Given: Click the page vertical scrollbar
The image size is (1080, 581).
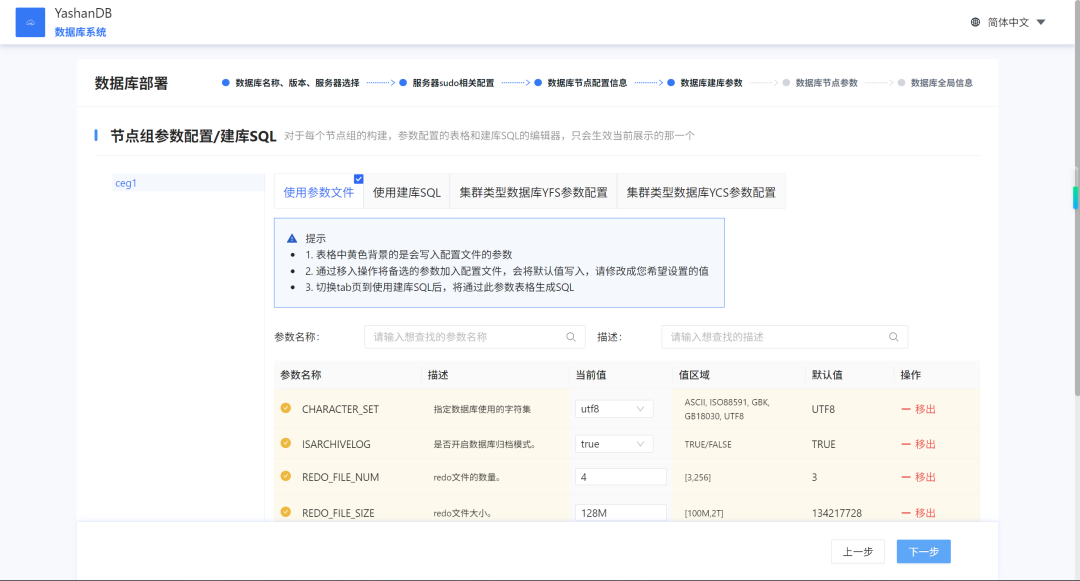Looking at the screenshot, I should (x=1076, y=200).
